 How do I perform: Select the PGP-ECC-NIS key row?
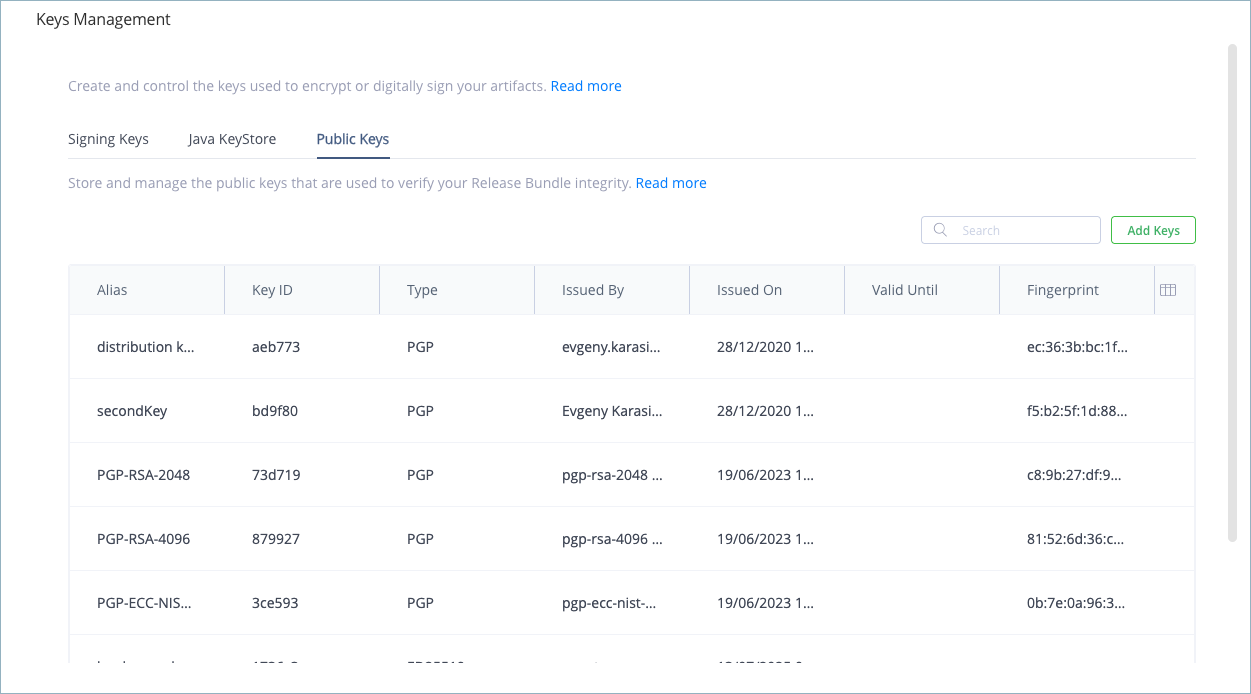[x=400, y=602]
